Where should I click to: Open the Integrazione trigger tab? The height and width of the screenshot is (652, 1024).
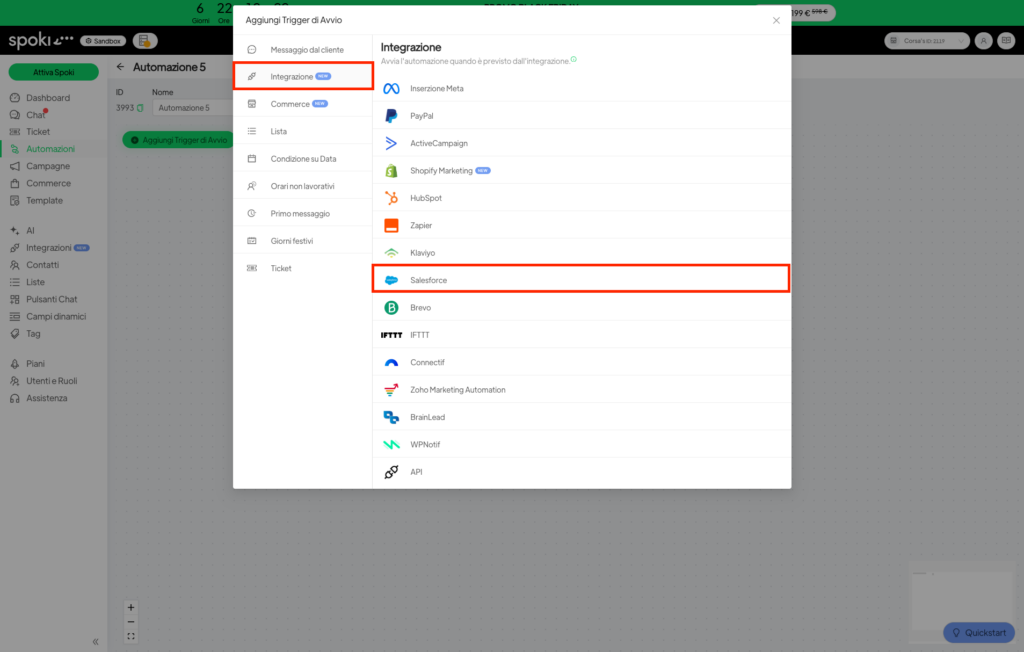[x=292, y=77]
